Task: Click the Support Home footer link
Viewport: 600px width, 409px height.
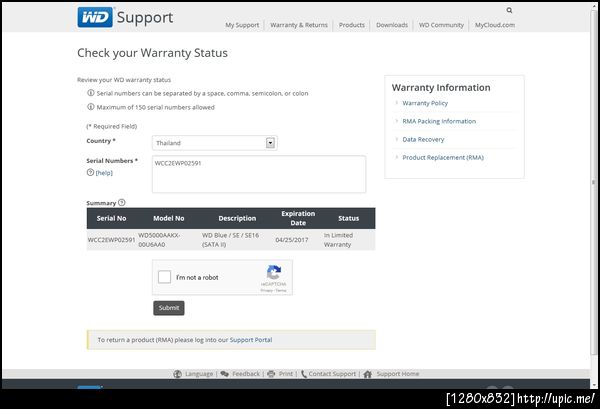Action: click(x=398, y=374)
